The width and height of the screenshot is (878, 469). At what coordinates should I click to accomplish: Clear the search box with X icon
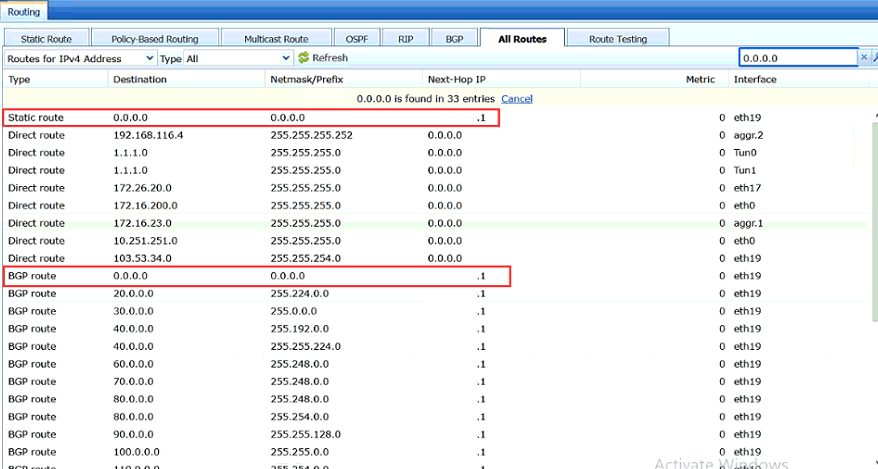pos(864,58)
